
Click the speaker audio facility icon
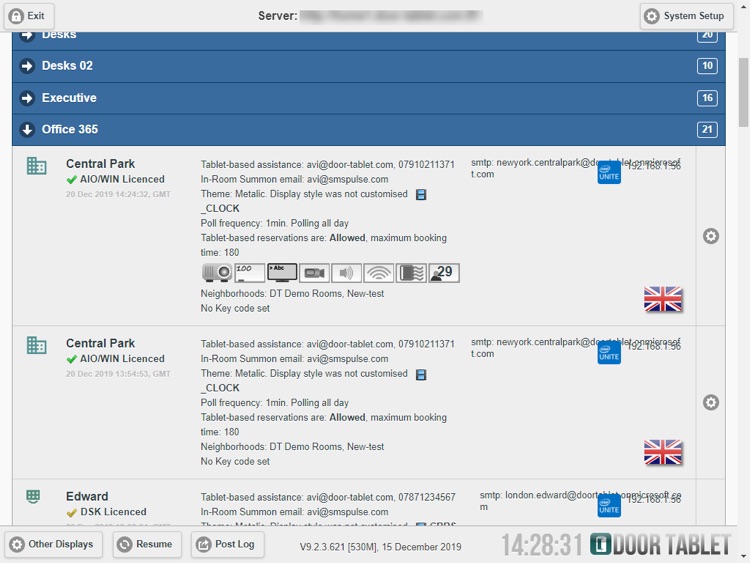(x=346, y=273)
